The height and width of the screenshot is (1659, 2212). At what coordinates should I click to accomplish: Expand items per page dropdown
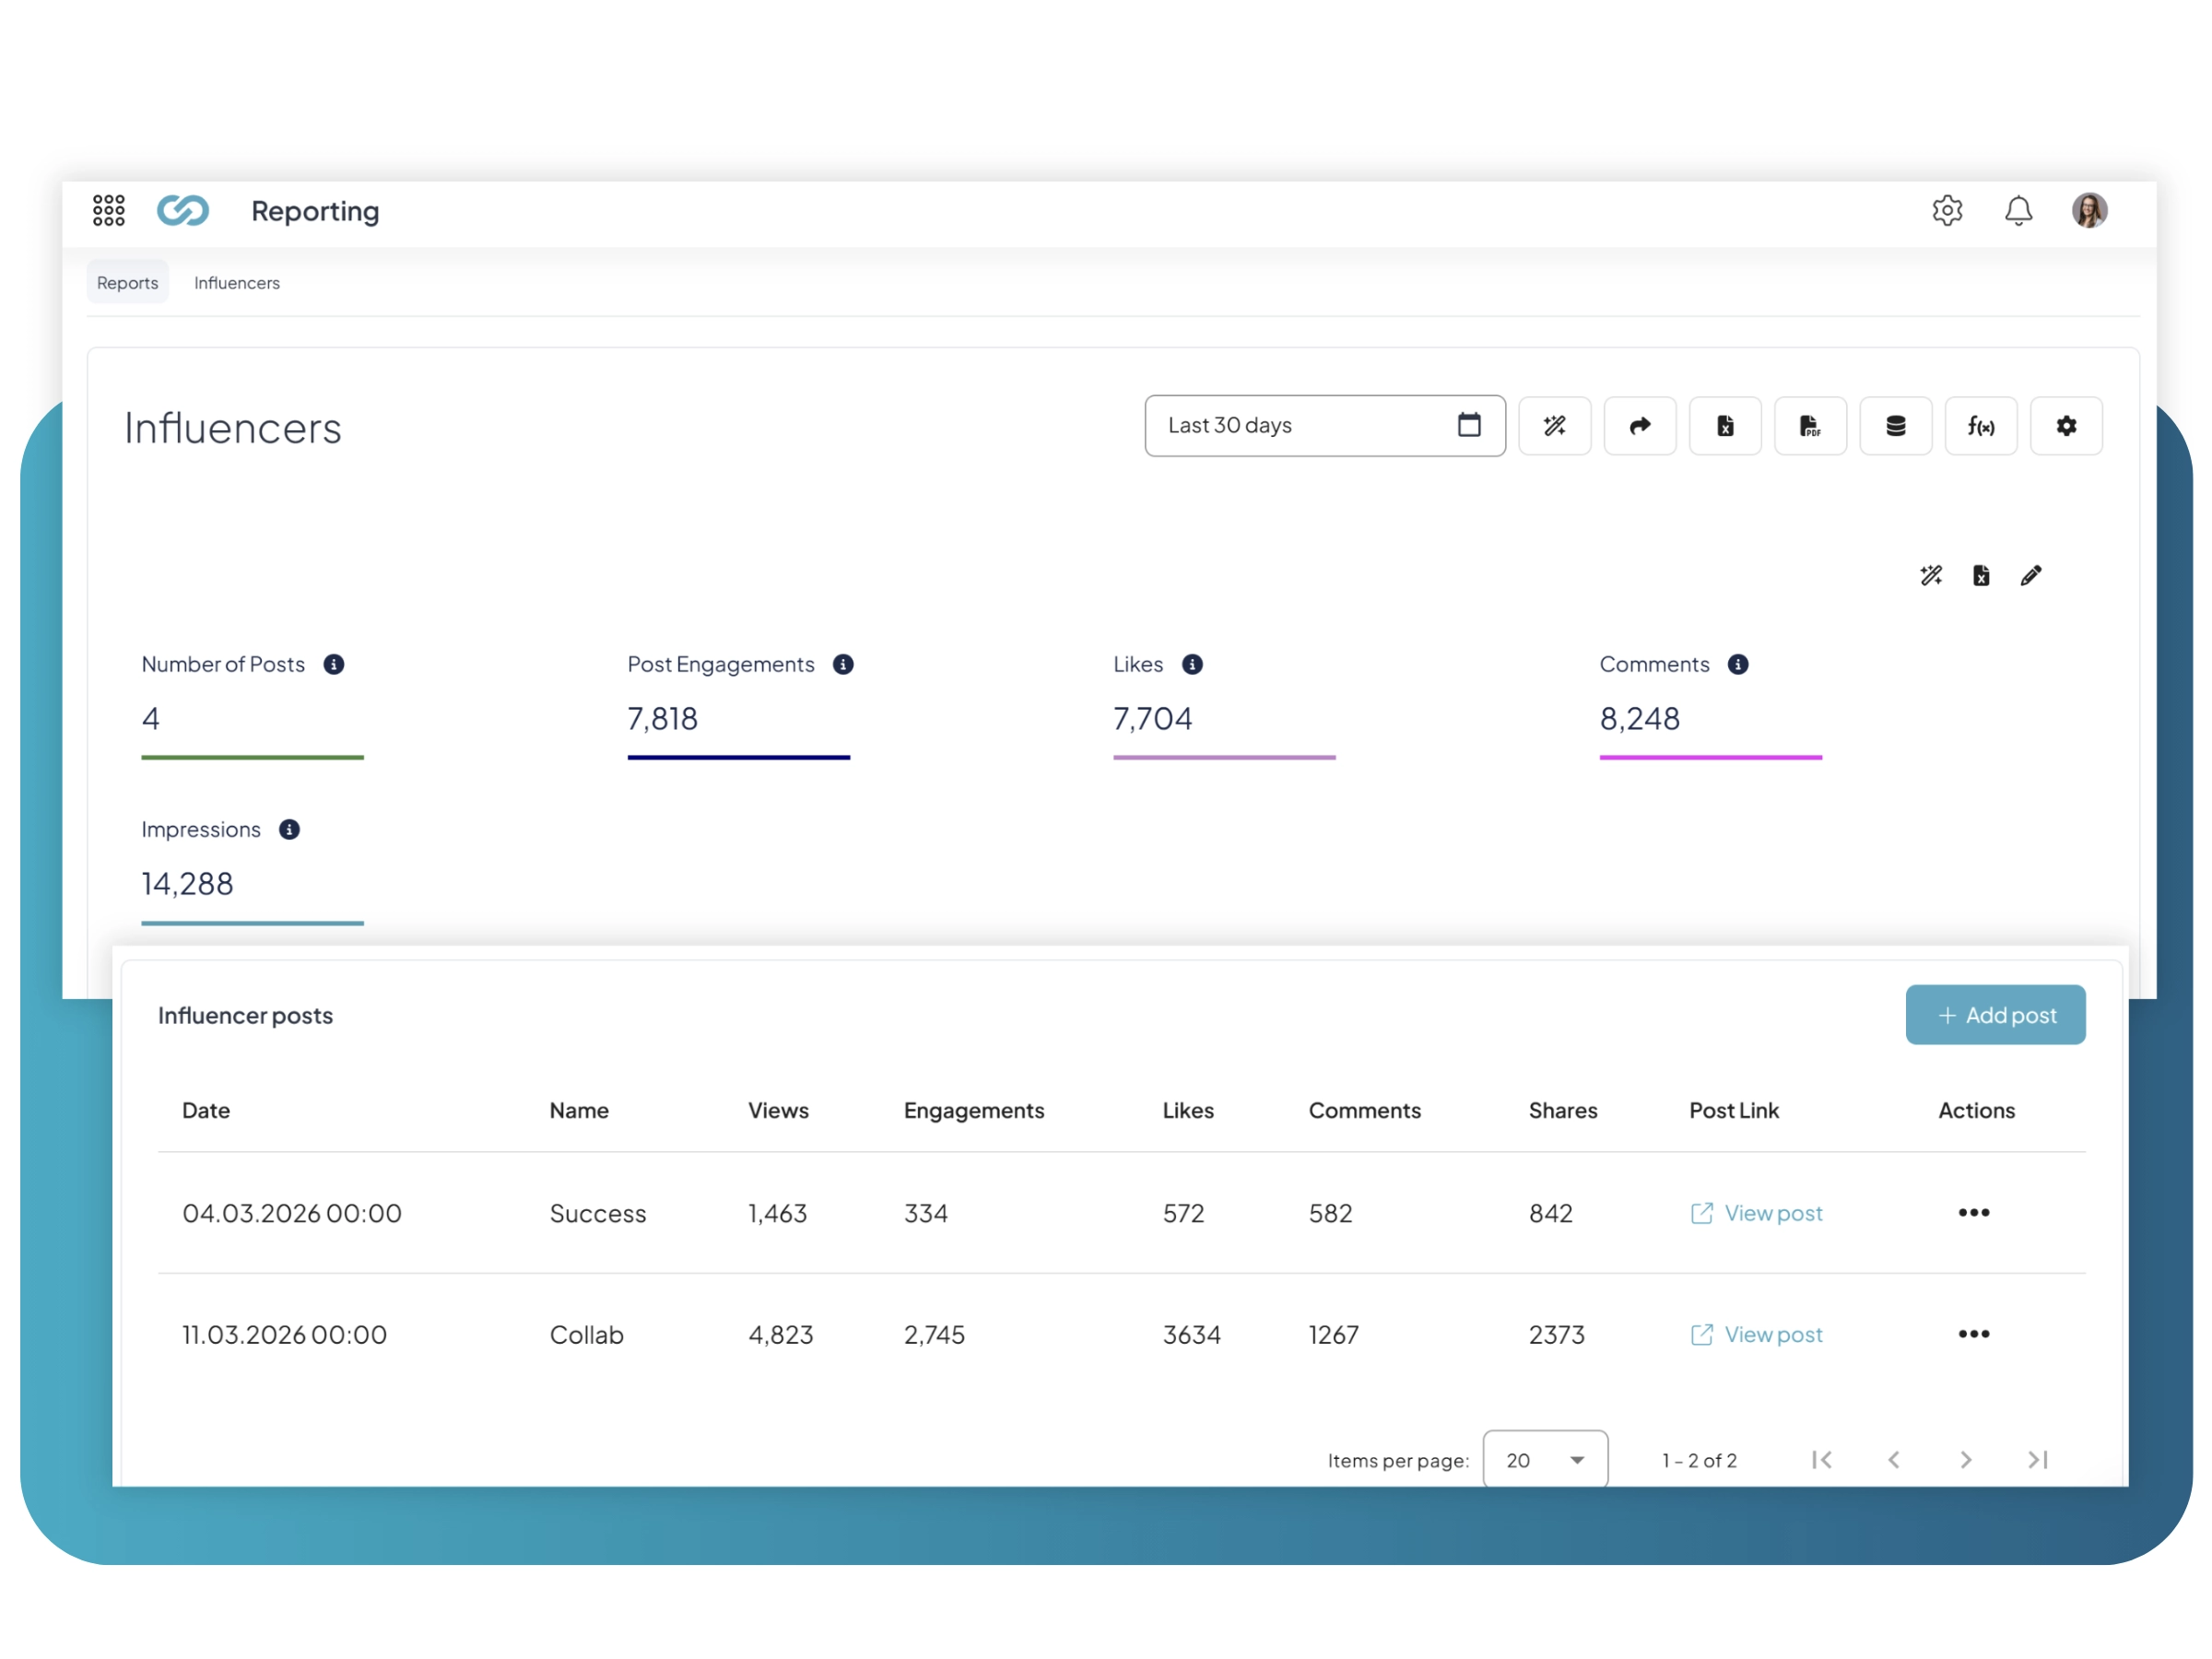[x=1545, y=1460]
